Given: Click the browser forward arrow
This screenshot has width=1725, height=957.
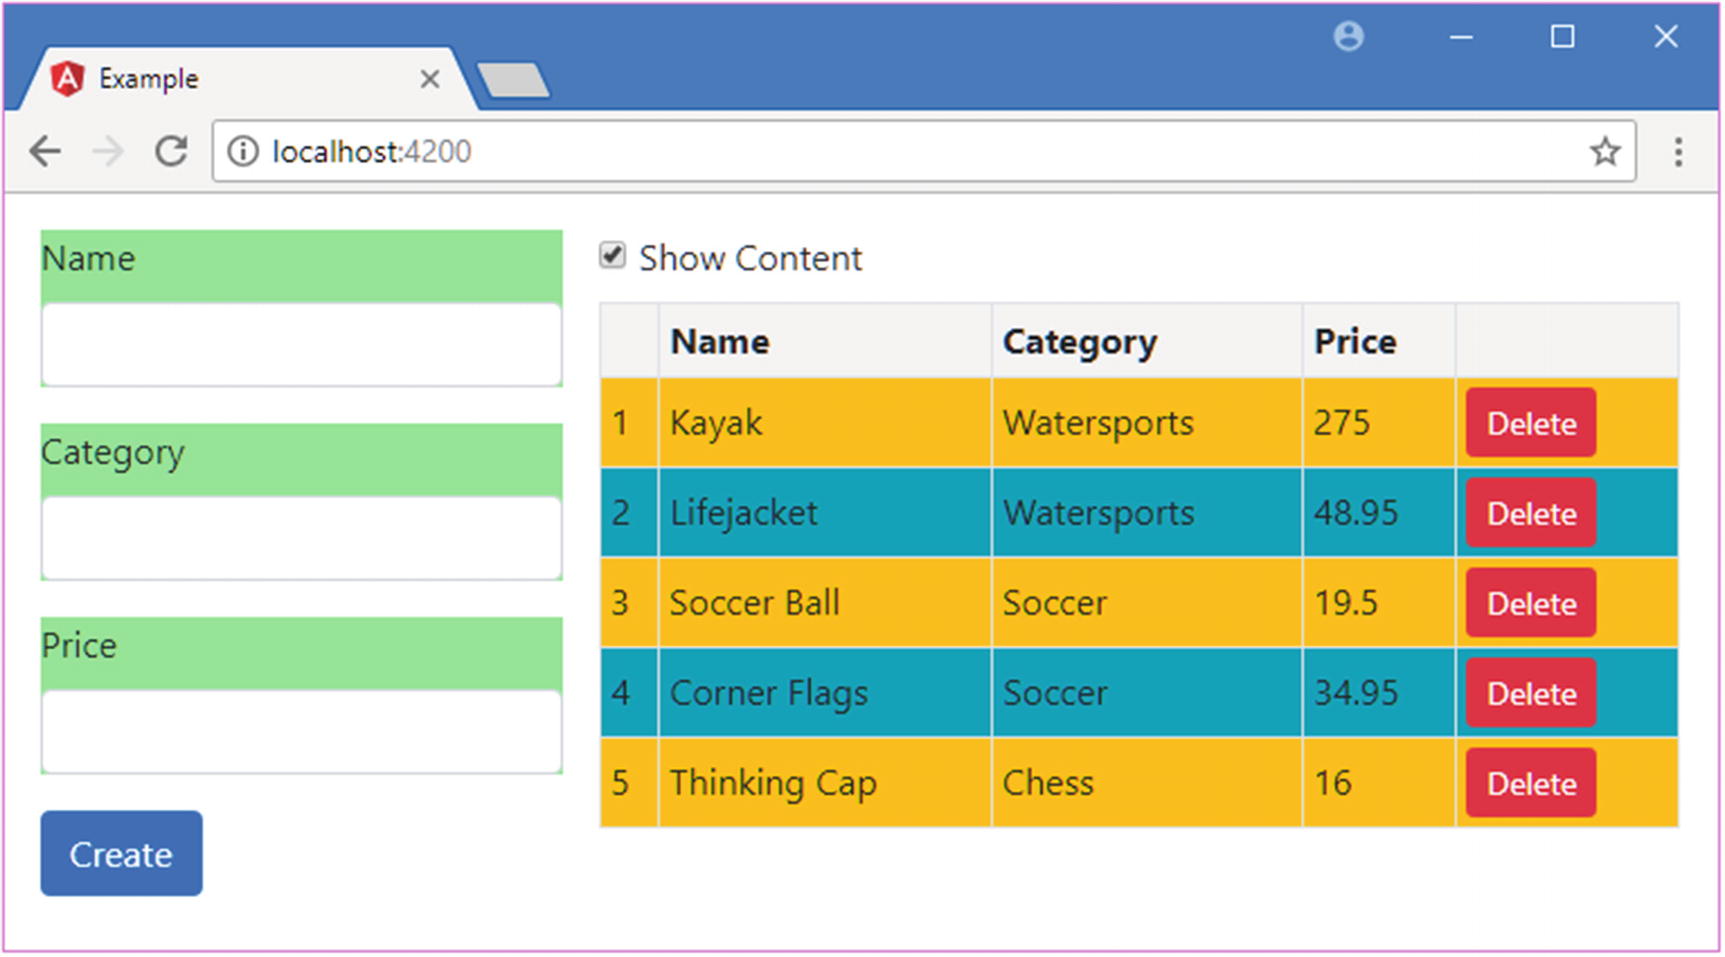Looking at the screenshot, I should tap(108, 152).
